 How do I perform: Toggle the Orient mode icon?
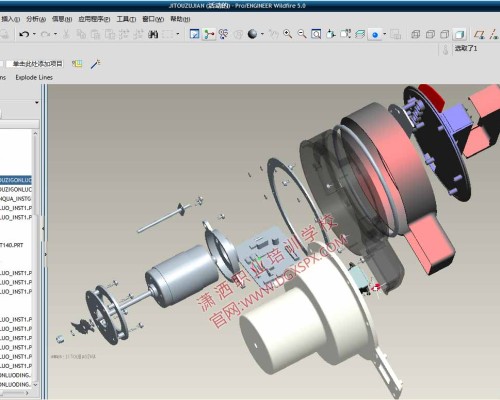223,34
